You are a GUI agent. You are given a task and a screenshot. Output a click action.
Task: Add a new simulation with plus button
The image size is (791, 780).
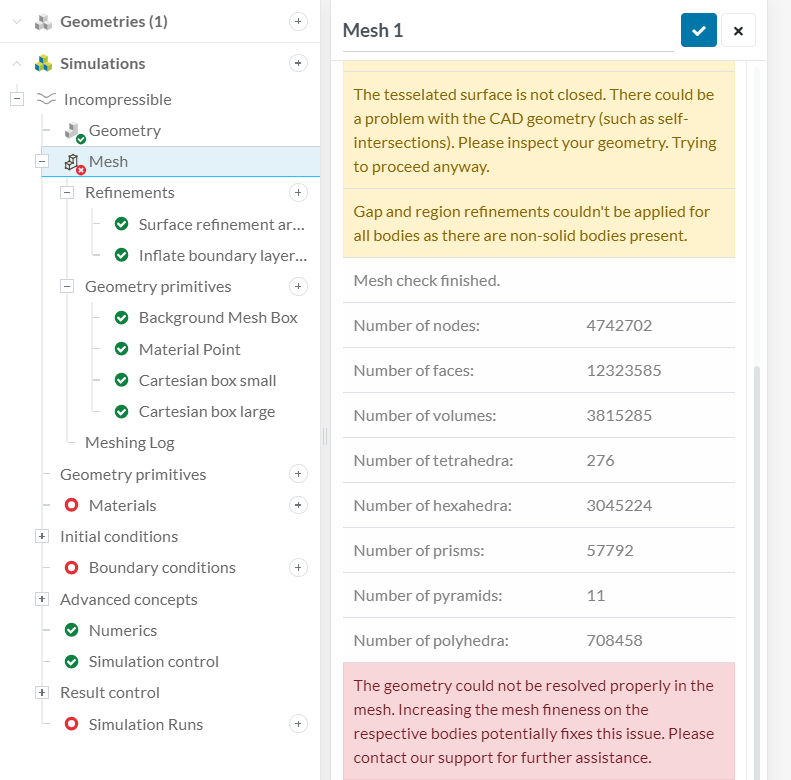298,63
